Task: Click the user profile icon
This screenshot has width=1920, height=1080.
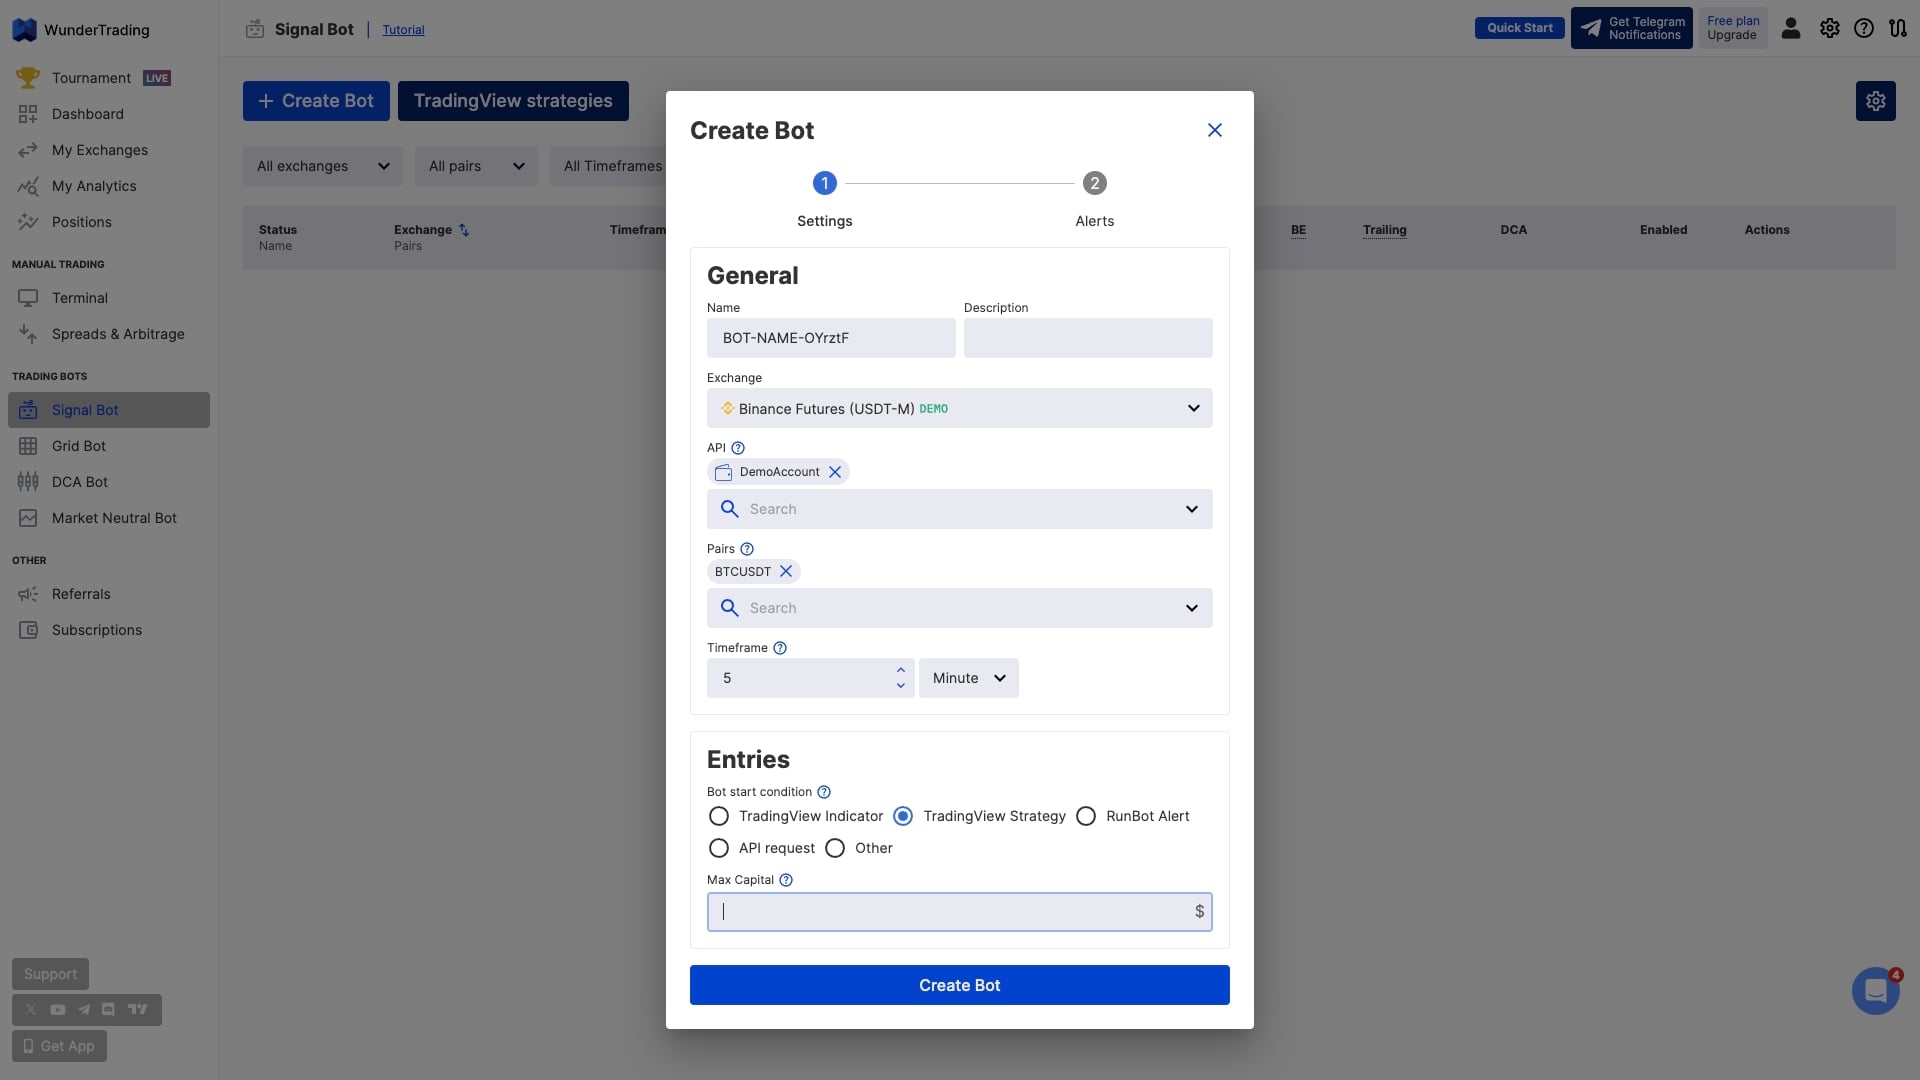Action: [1791, 28]
